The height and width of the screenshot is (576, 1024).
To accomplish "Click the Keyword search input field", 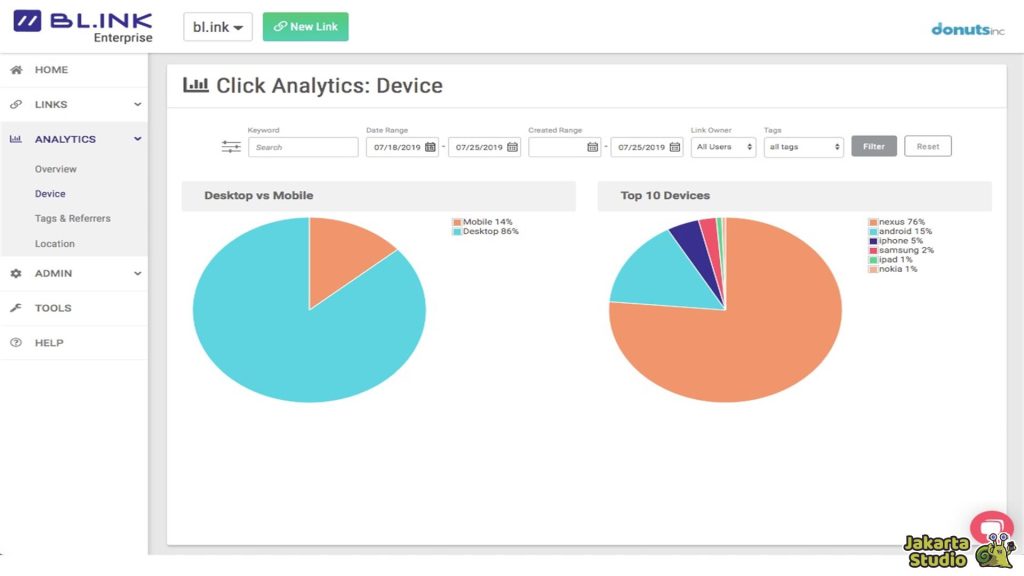I will pos(303,147).
